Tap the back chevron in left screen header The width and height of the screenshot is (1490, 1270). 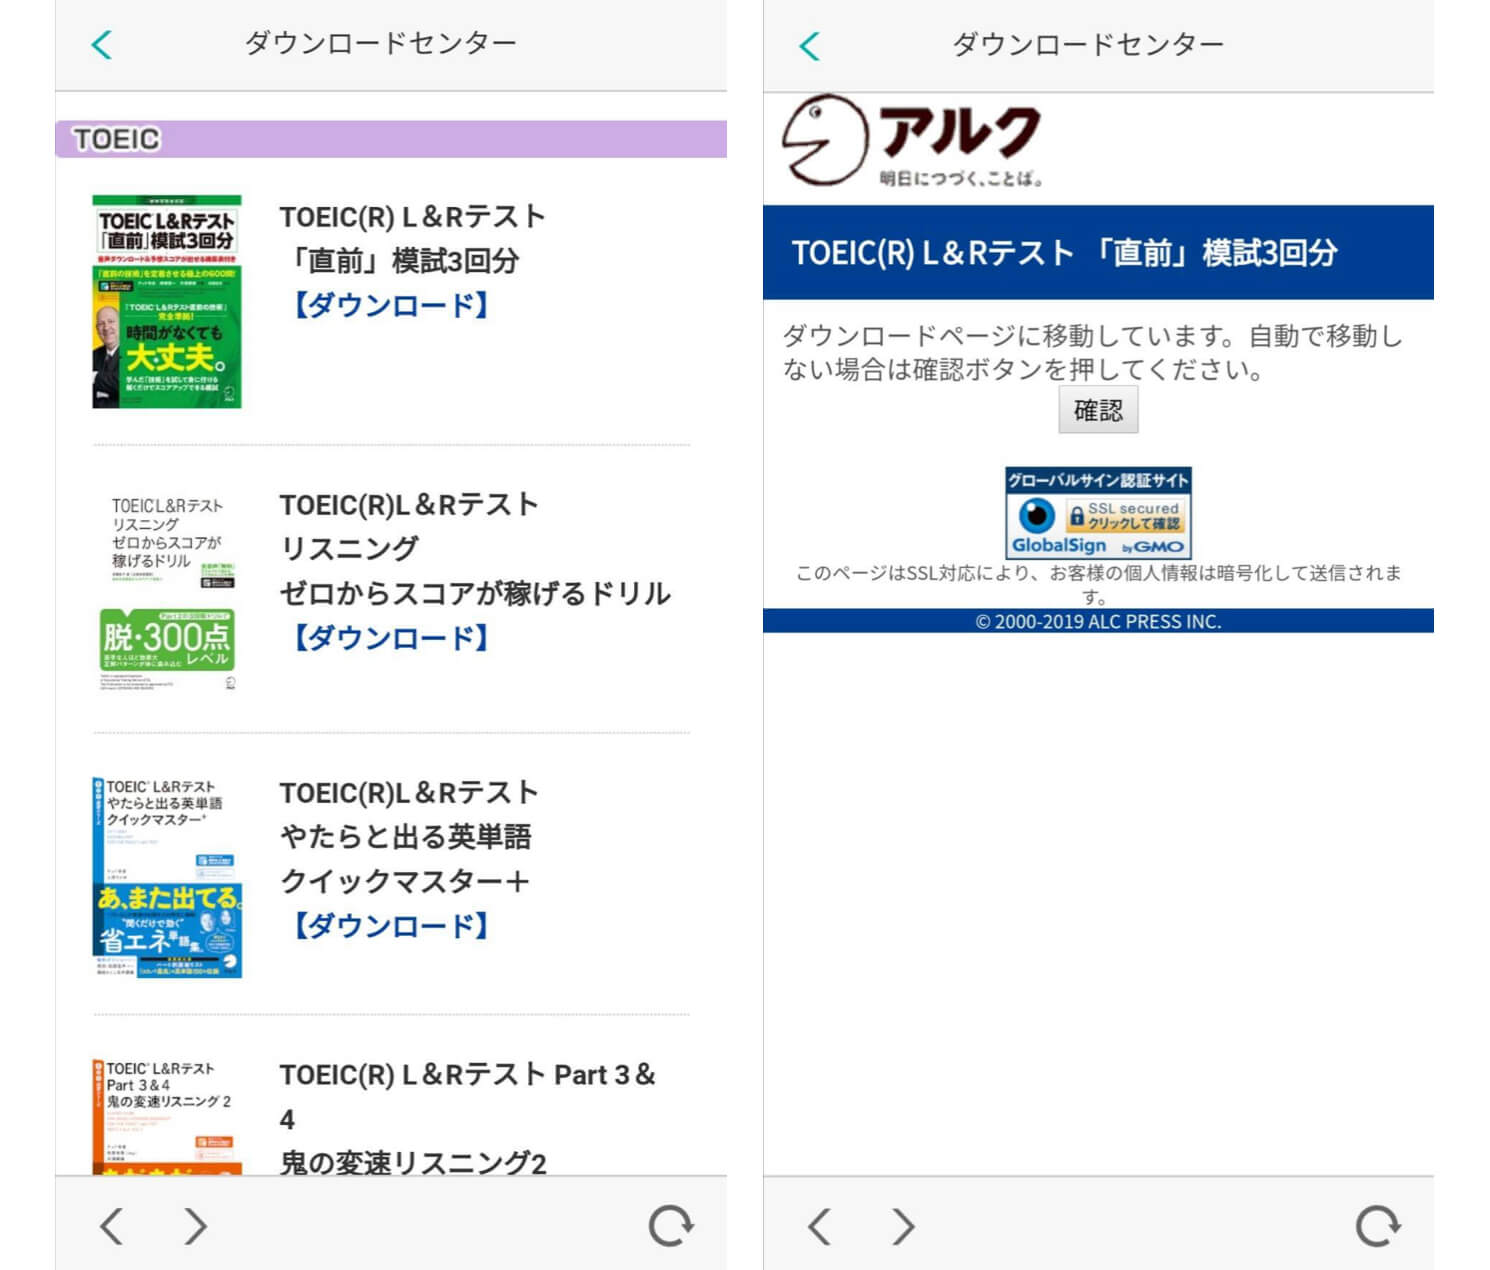(x=102, y=44)
